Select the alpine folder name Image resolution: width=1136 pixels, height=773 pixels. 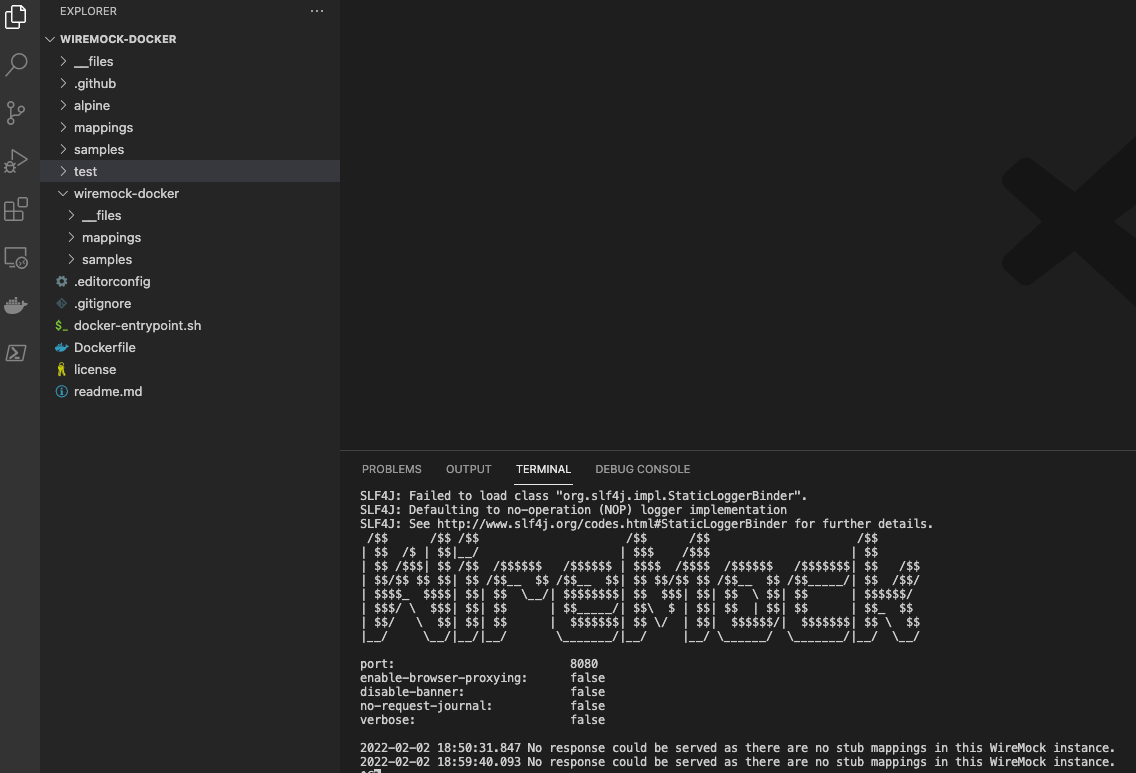coord(92,105)
